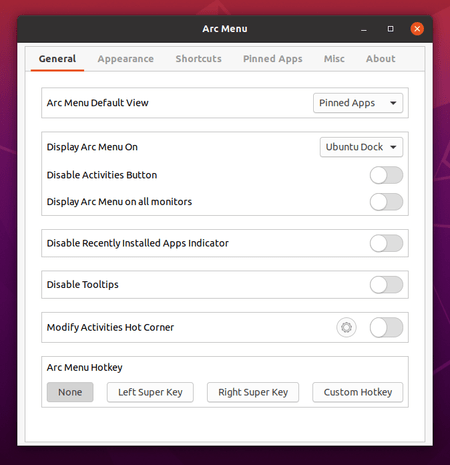Show the About tab
The width and height of the screenshot is (450, 465).
pos(380,59)
